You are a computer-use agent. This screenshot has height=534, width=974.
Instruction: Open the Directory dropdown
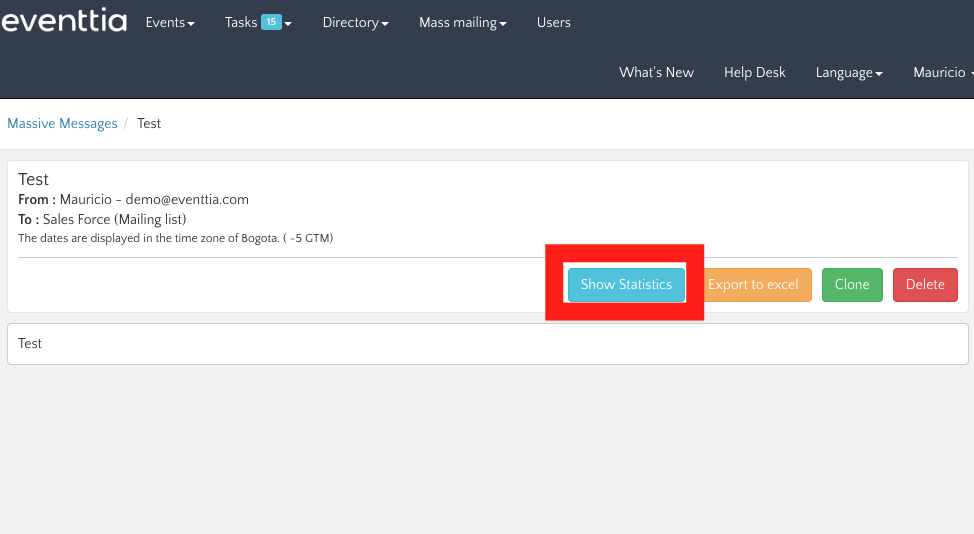355,22
